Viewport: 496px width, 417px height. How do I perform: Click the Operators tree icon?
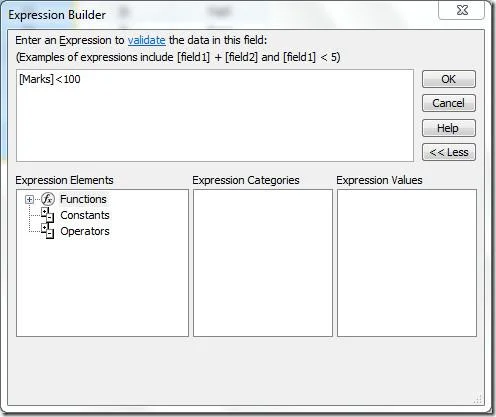(x=47, y=231)
